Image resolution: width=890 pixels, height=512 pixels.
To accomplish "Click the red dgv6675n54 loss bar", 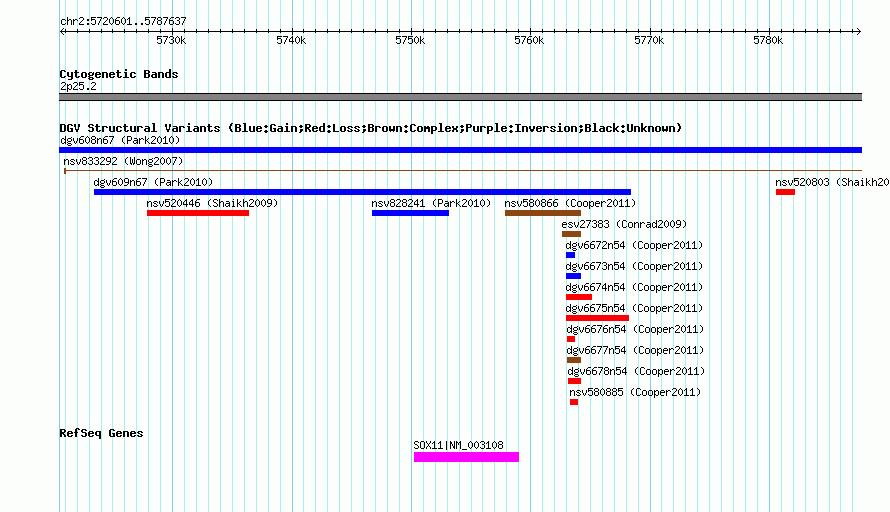I will click(x=597, y=318).
